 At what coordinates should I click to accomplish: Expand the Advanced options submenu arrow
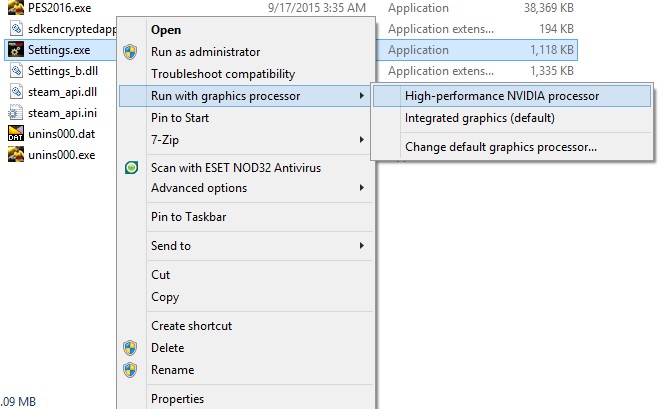pyautogui.click(x=361, y=188)
